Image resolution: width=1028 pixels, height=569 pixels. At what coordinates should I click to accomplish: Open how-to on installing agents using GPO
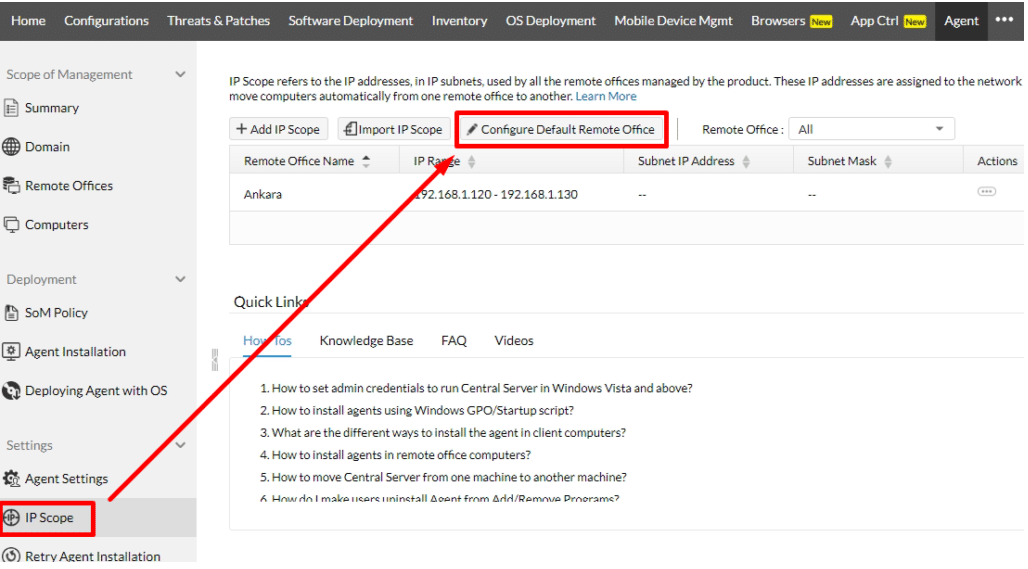click(x=423, y=410)
